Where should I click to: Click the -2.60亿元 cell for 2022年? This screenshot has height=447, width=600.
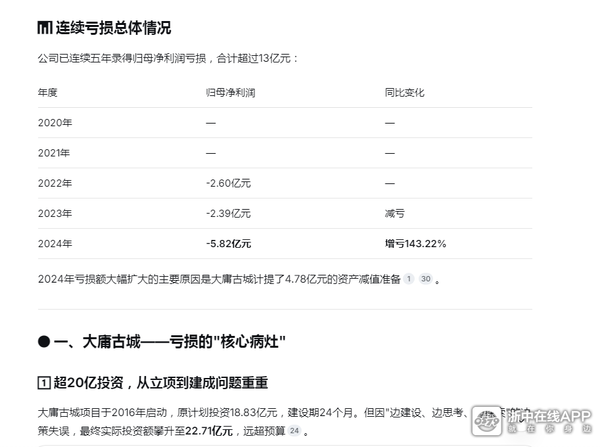point(228,183)
